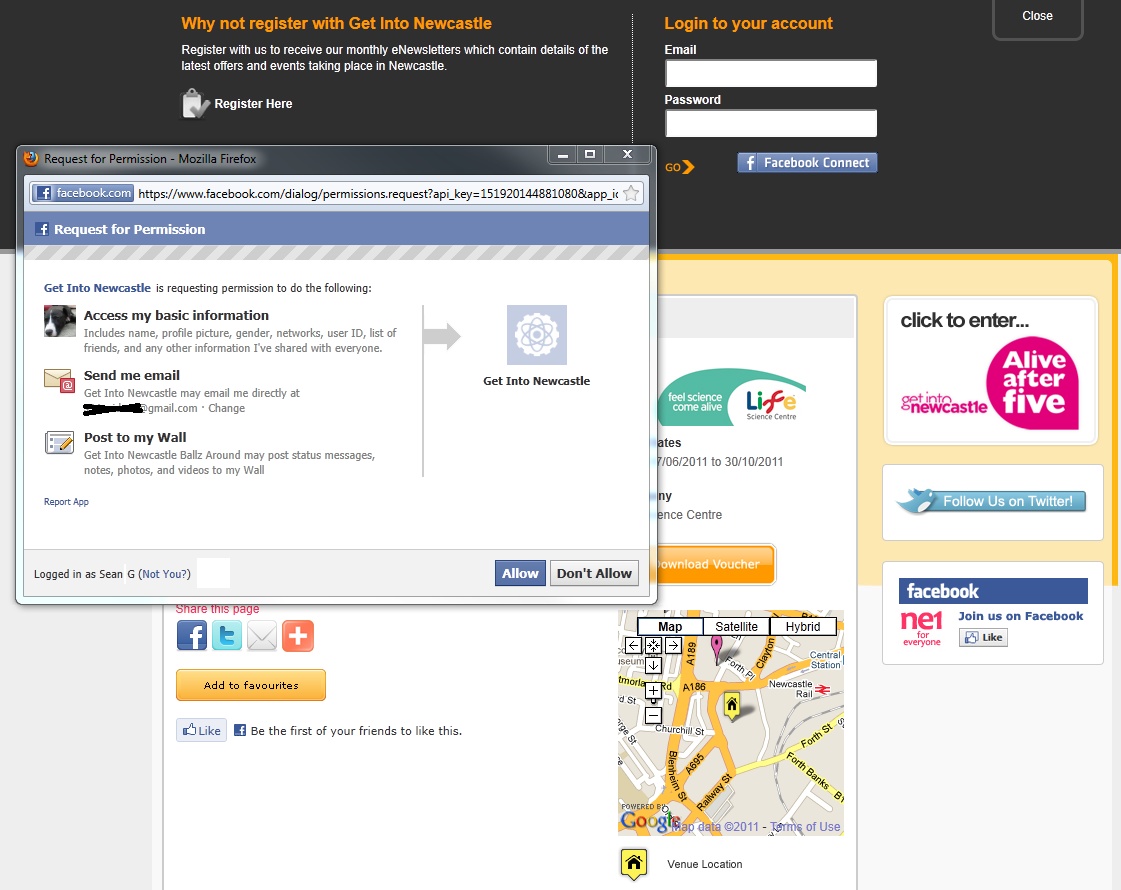Switch to Hybrid view tab
This screenshot has height=890, width=1121.
click(803, 627)
